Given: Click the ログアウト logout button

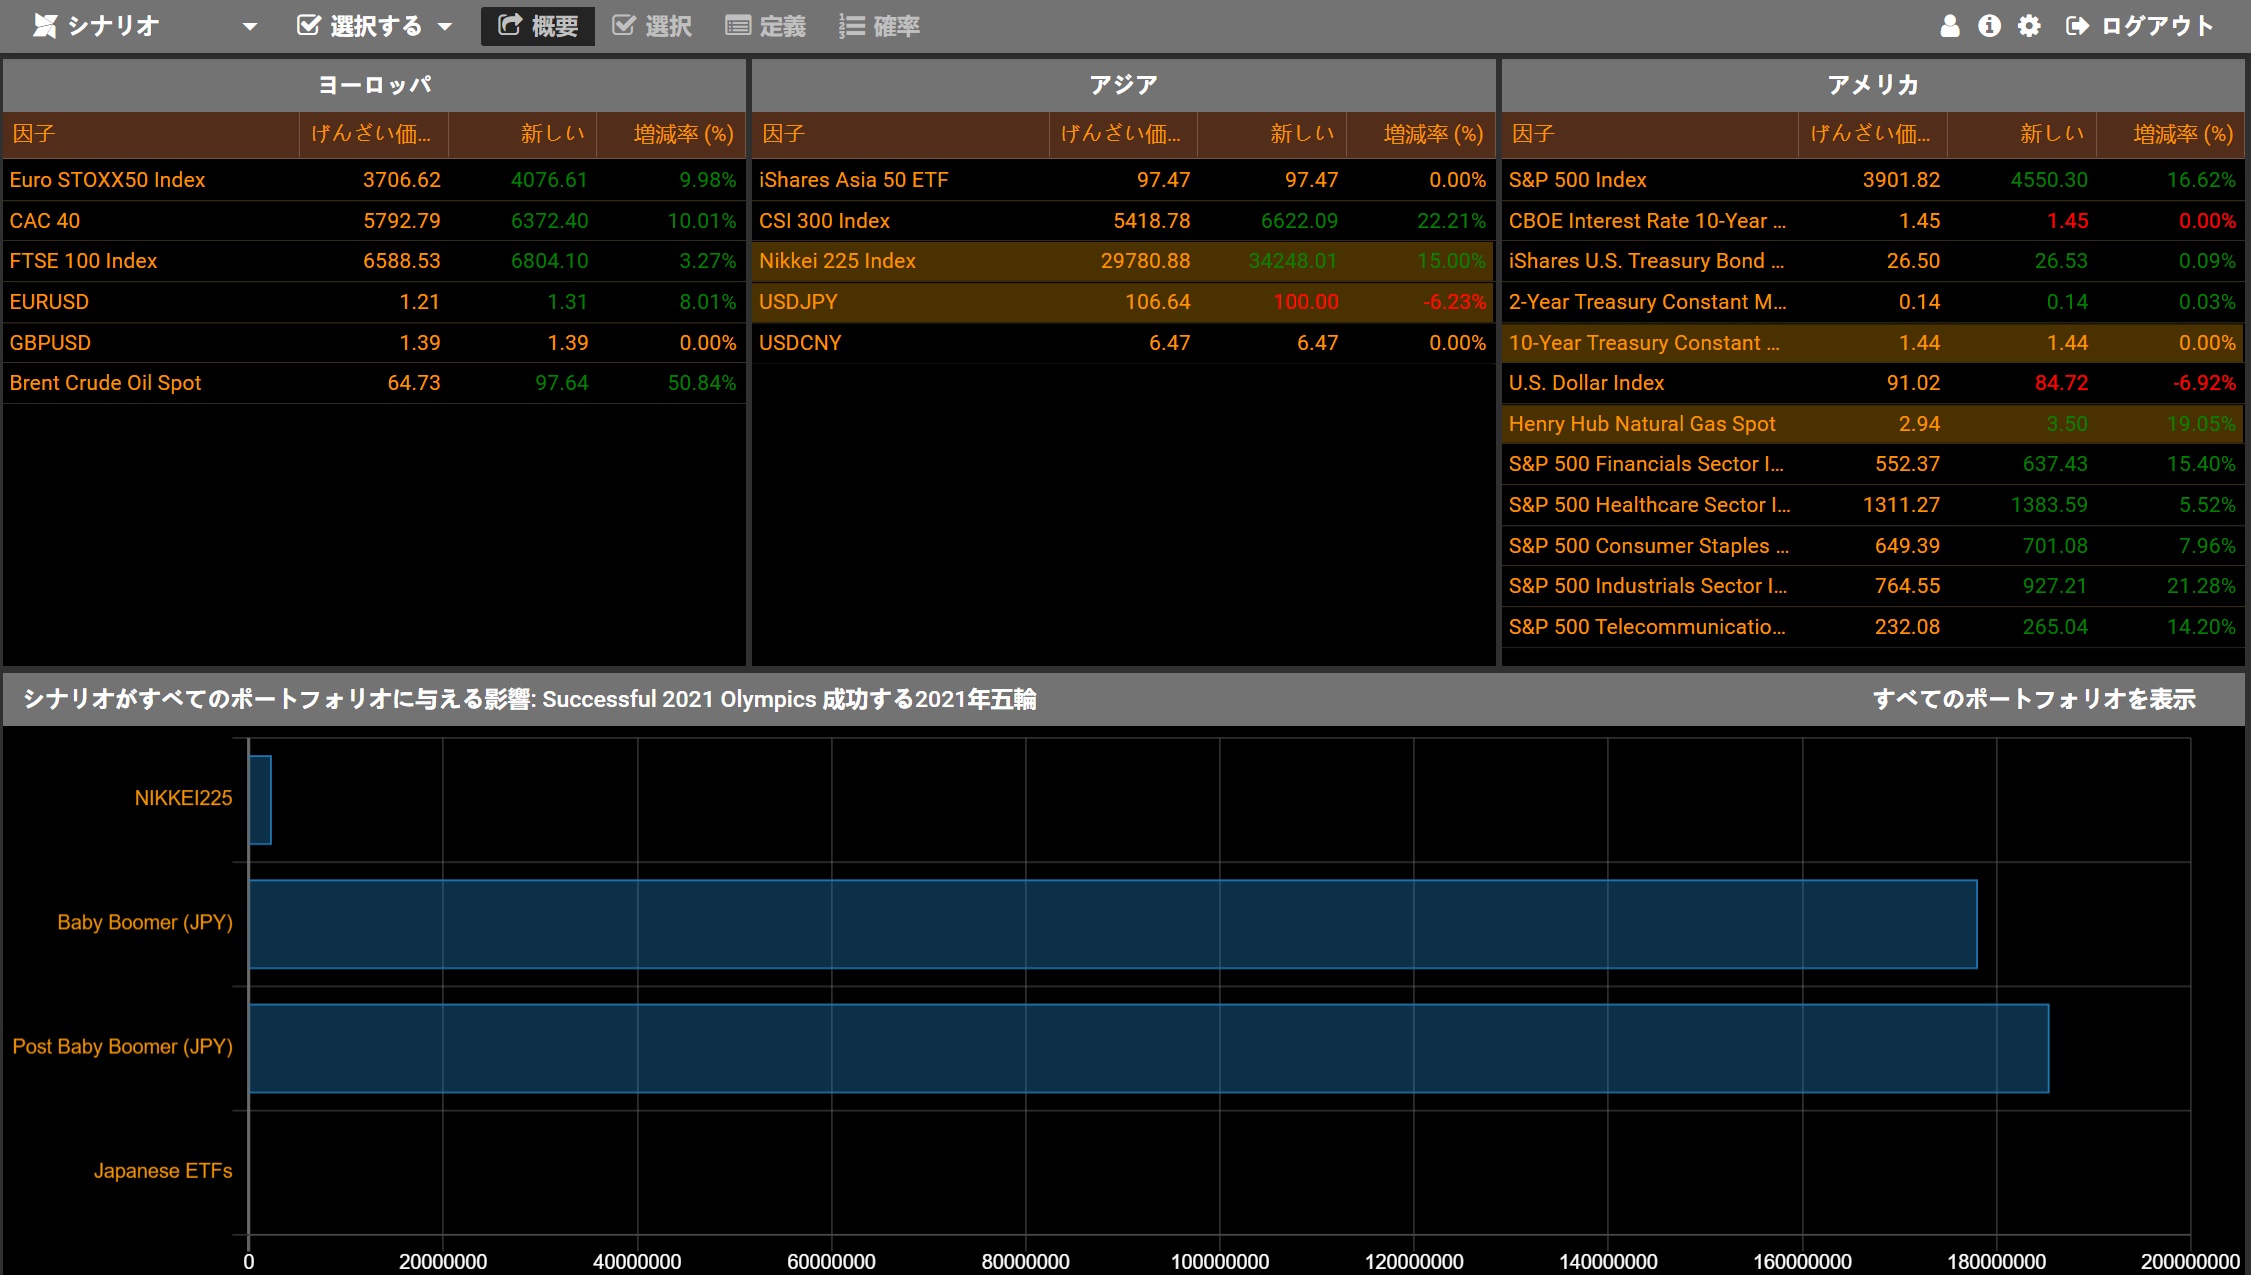Looking at the screenshot, I should (2141, 26).
